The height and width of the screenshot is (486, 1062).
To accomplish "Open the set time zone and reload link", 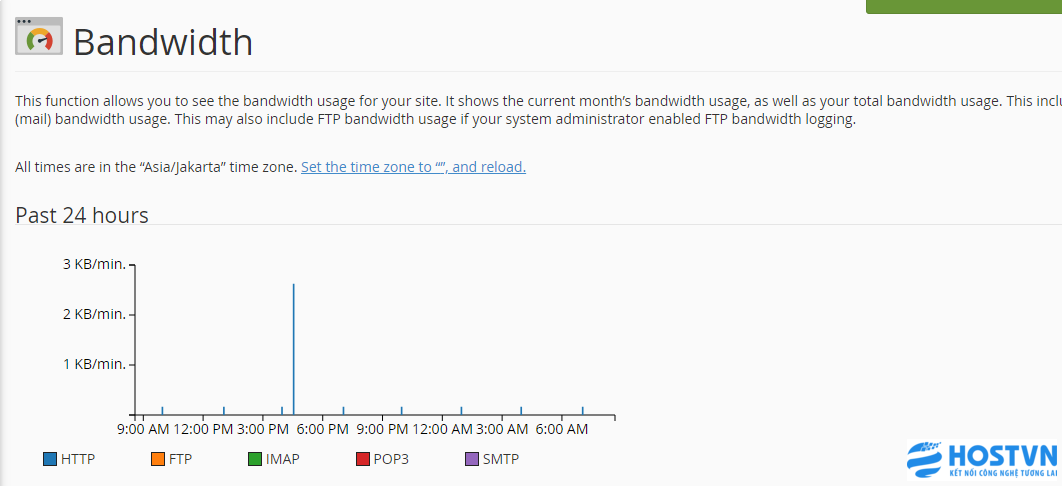I will pyautogui.click(x=413, y=167).
